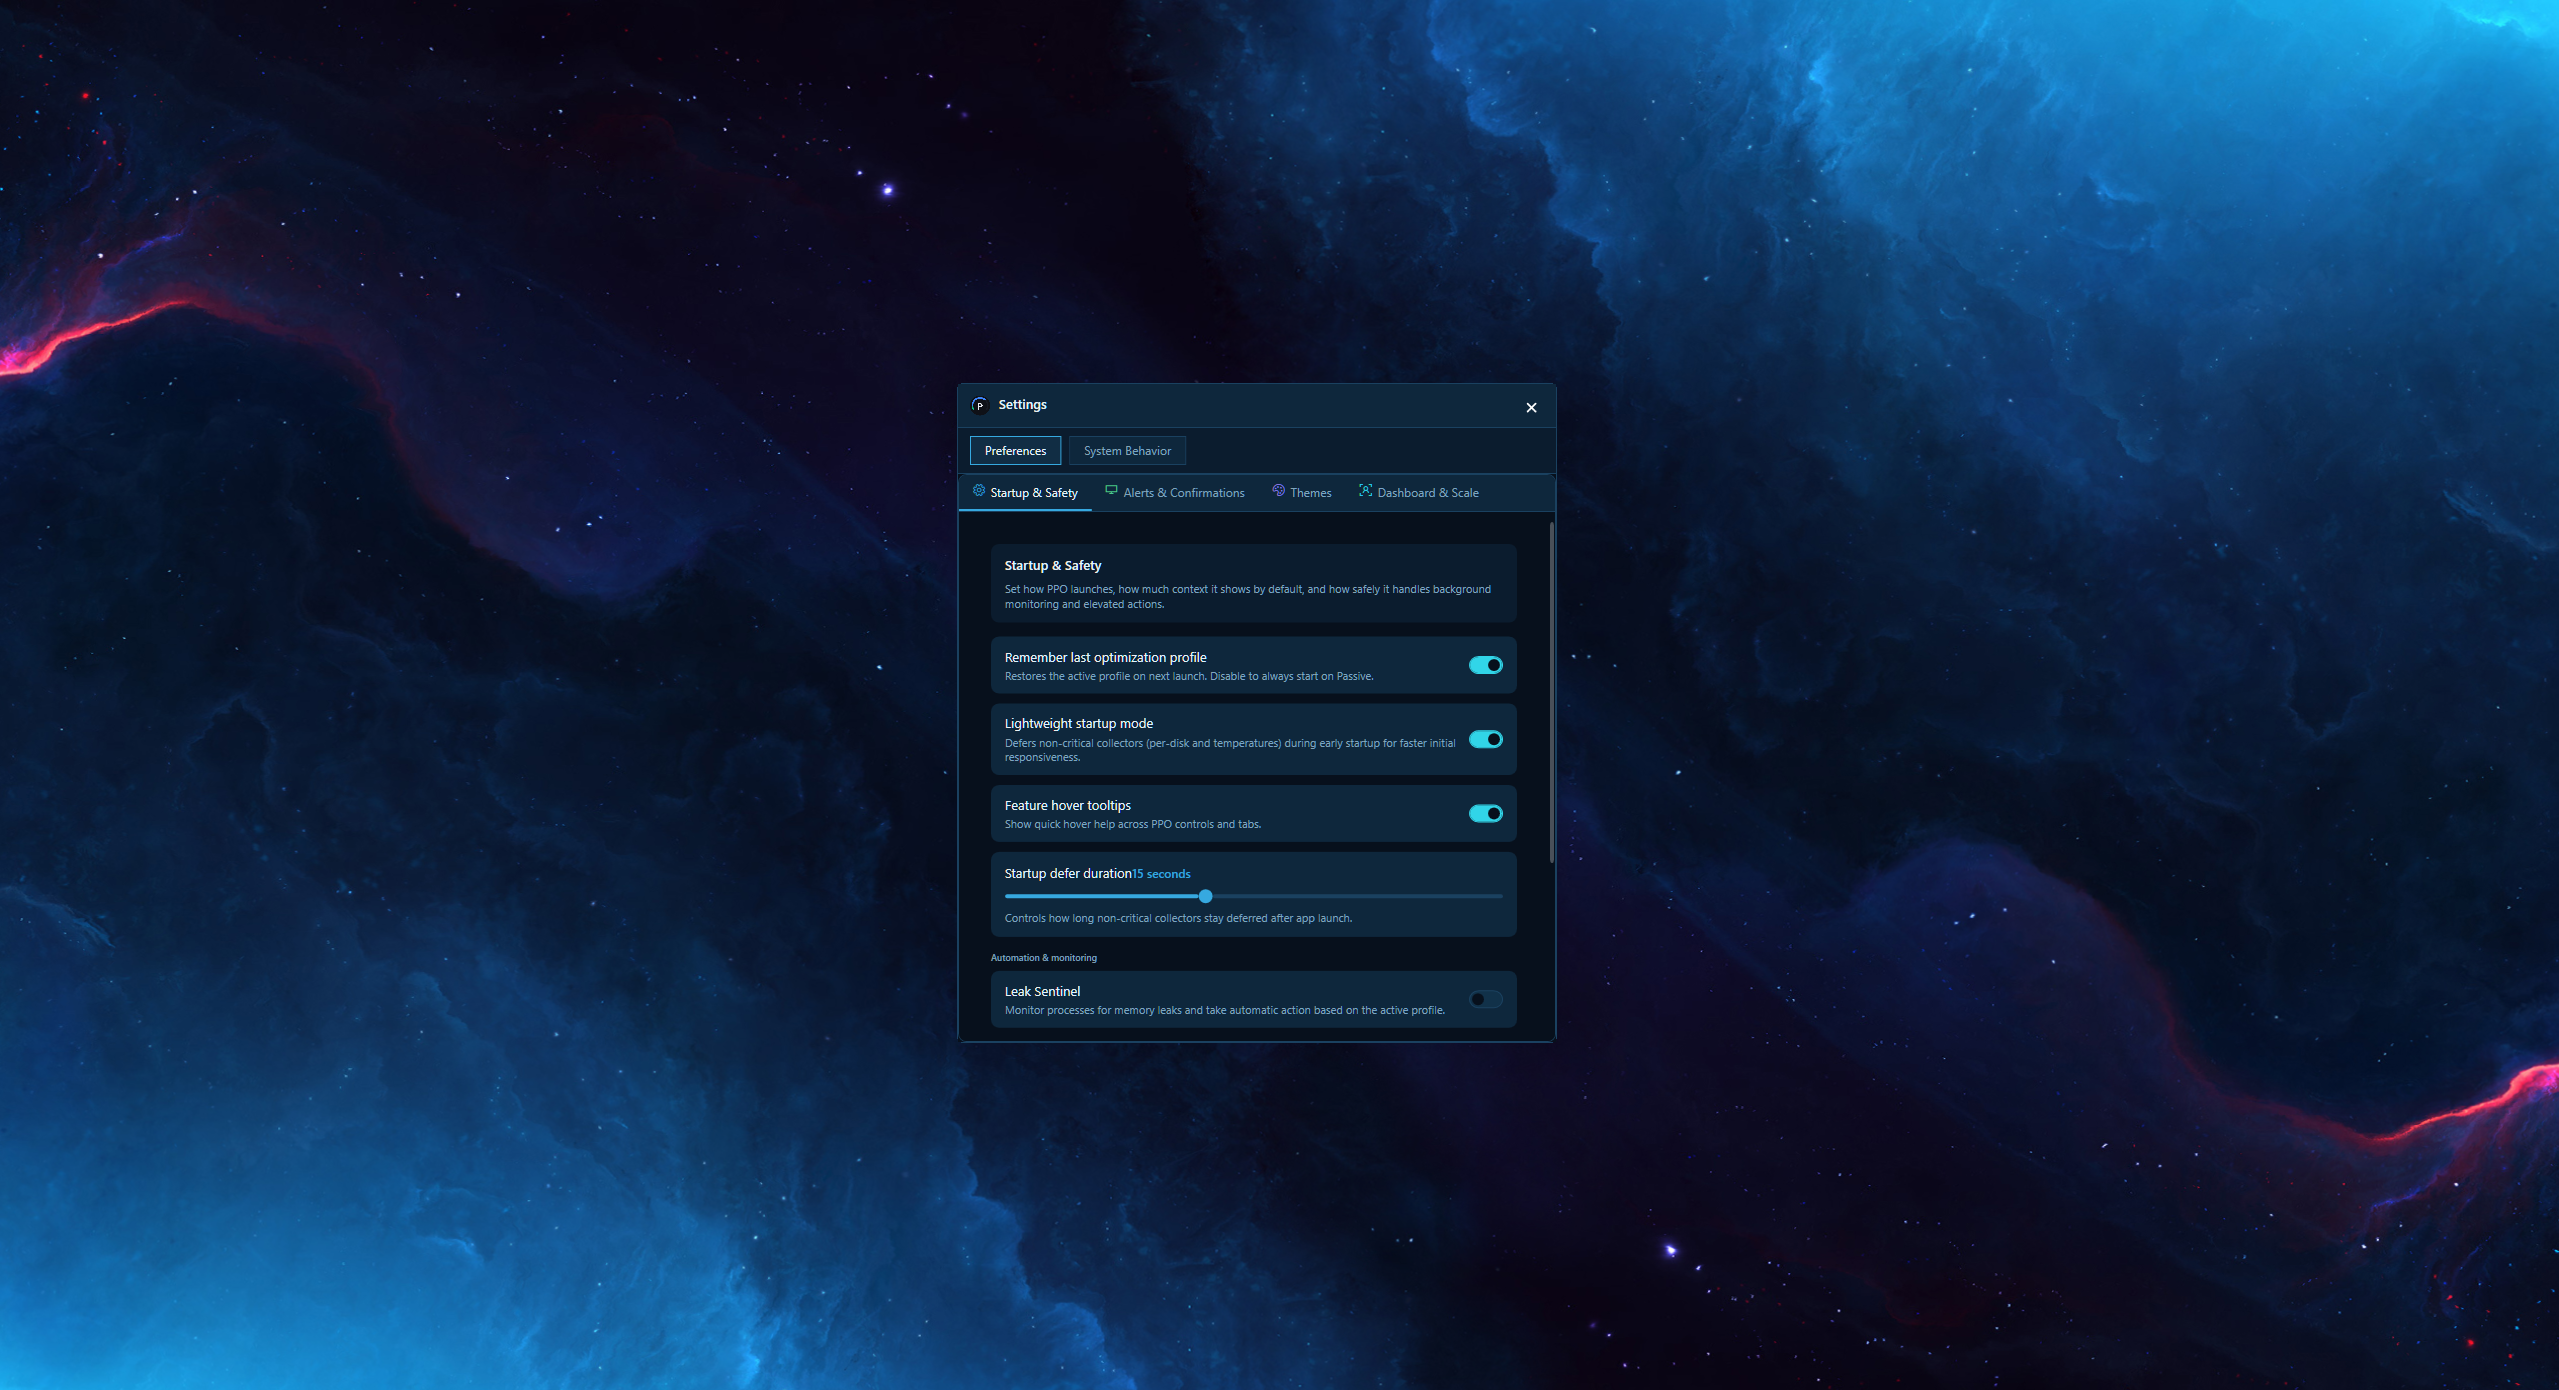This screenshot has width=2559, height=1390.
Task: Click the settings panel vertical scrollbar
Action: pos(1551,692)
